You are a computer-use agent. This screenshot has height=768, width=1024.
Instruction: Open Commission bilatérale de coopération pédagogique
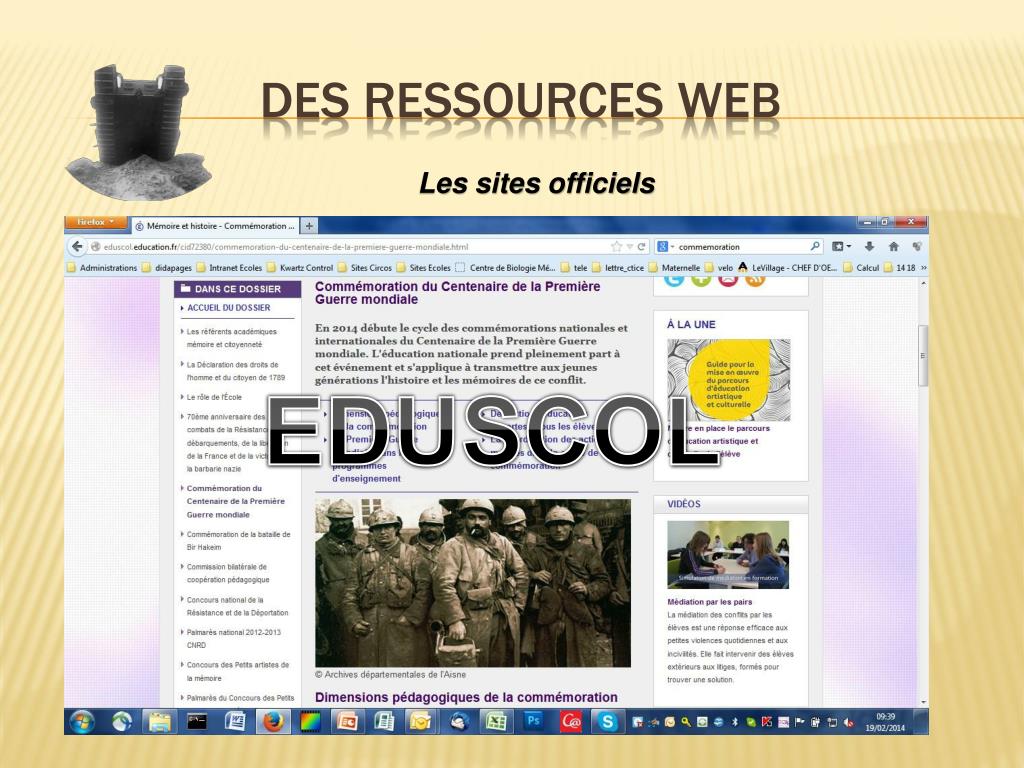click(x=228, y=573)
